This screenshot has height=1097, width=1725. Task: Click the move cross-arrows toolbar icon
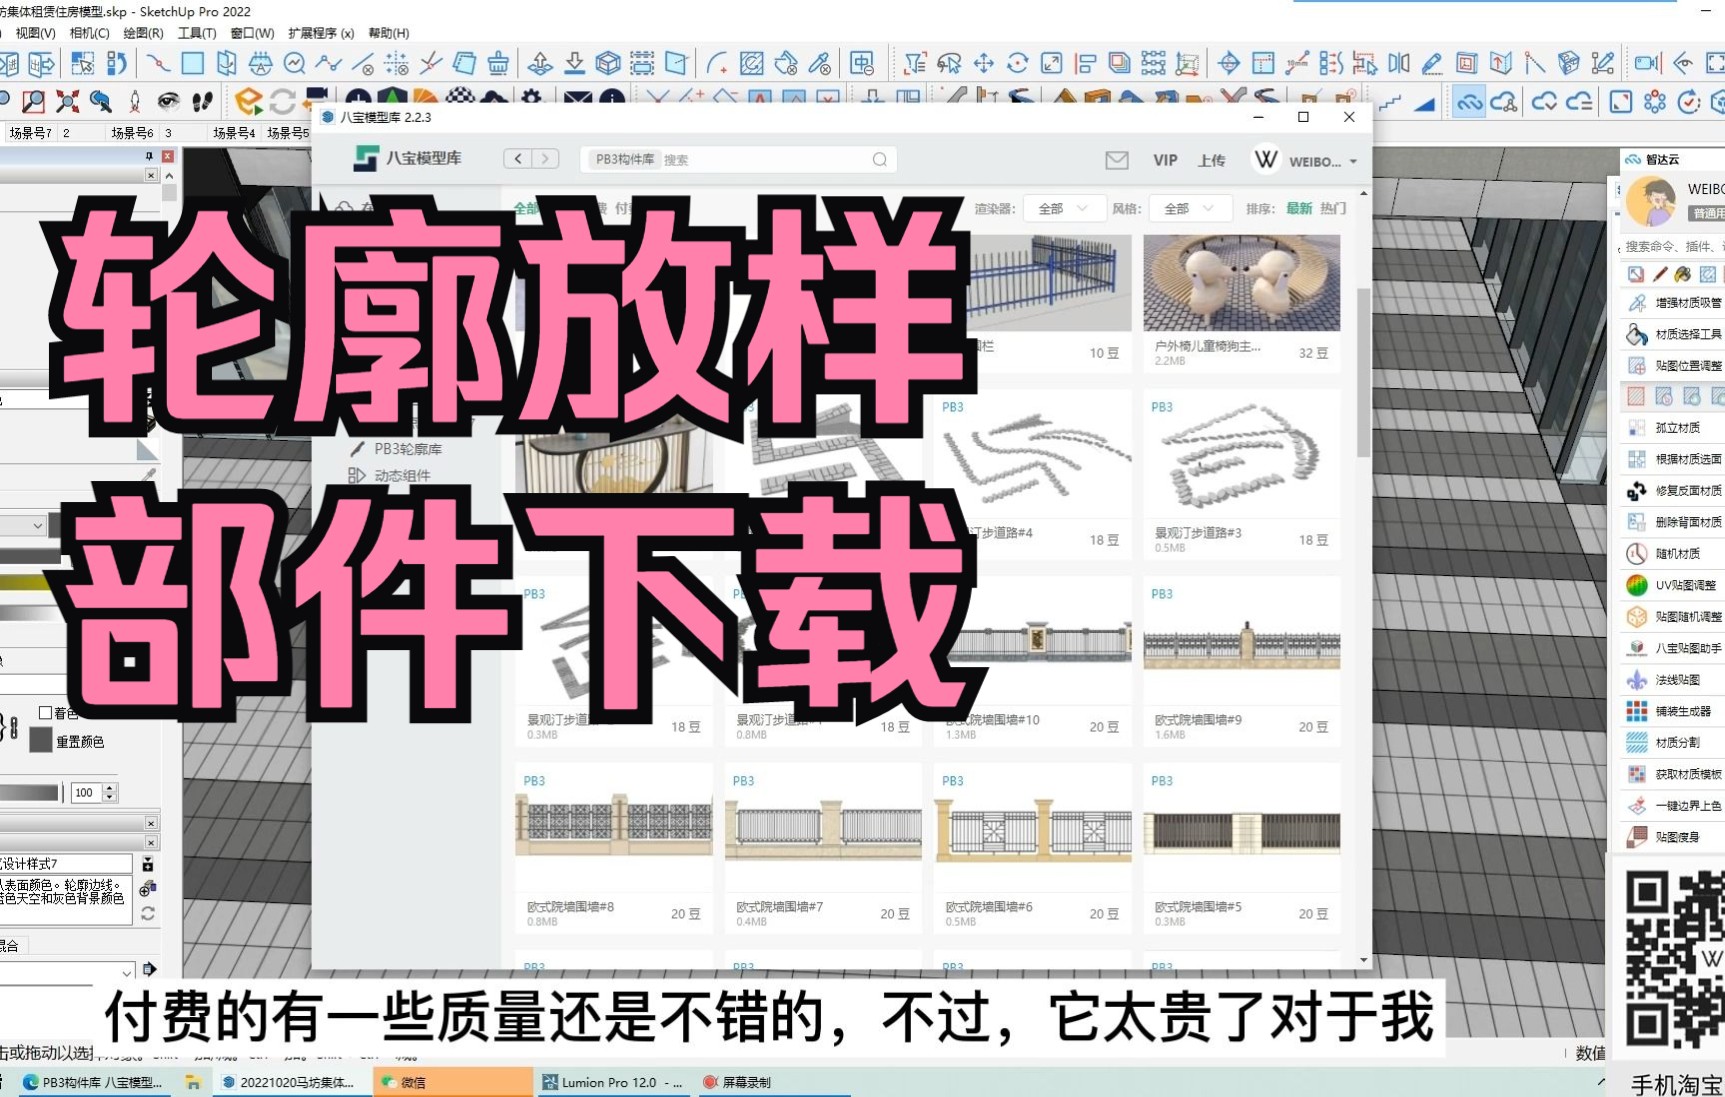(x=983, y=64)
